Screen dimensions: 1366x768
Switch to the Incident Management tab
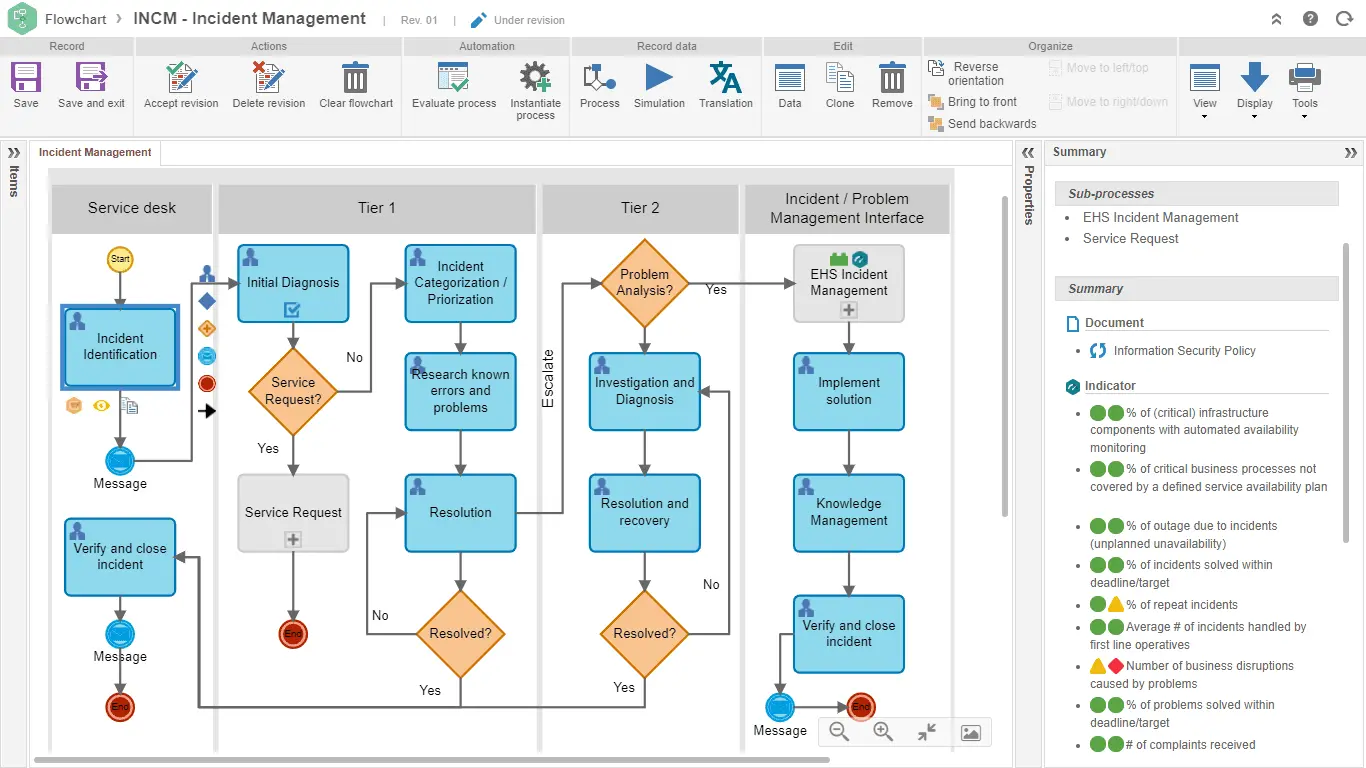95,153
